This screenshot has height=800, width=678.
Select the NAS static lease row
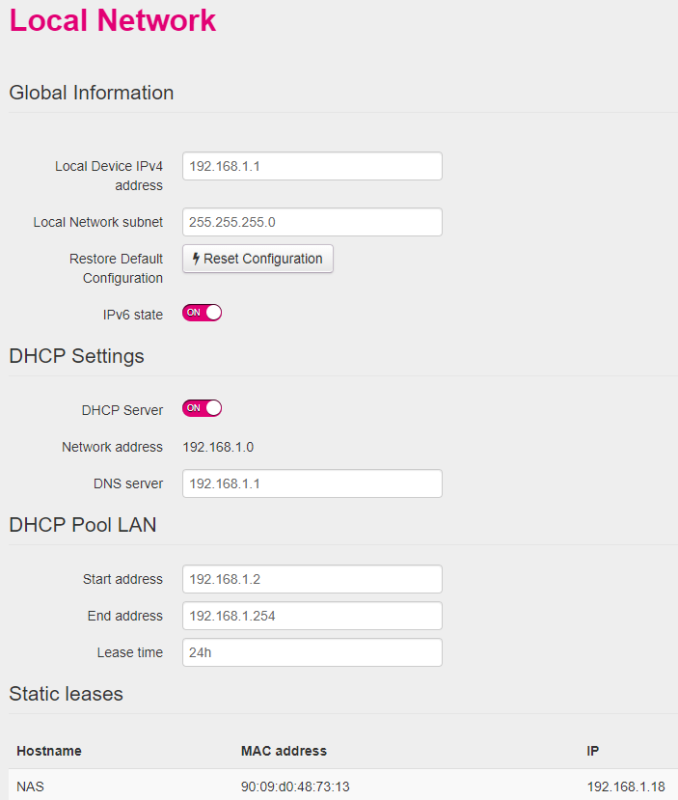[x=343, y=786]
